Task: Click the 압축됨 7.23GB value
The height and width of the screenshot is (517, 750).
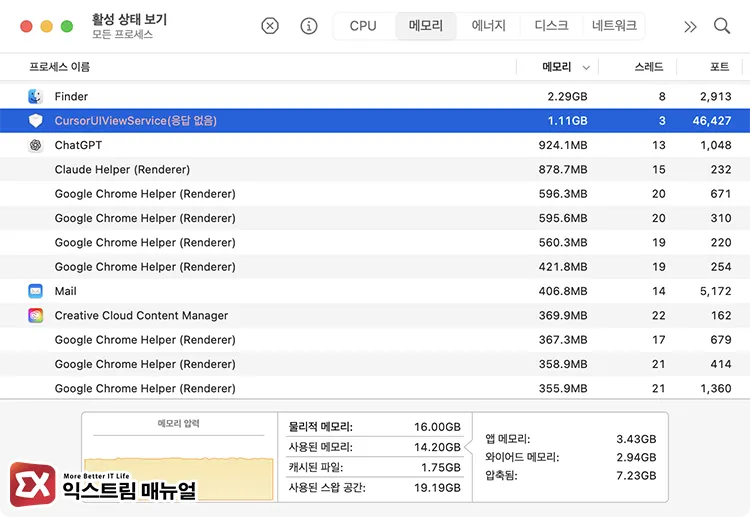Action: [636, 475]
